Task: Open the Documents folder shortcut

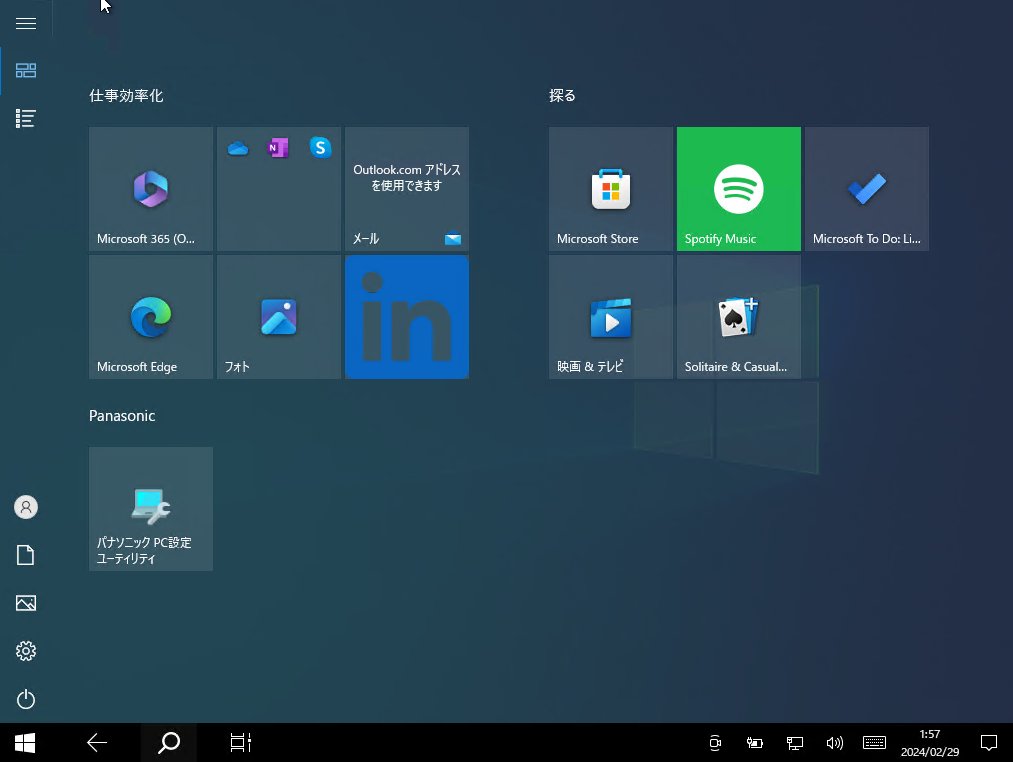Action: click(26, 555)
